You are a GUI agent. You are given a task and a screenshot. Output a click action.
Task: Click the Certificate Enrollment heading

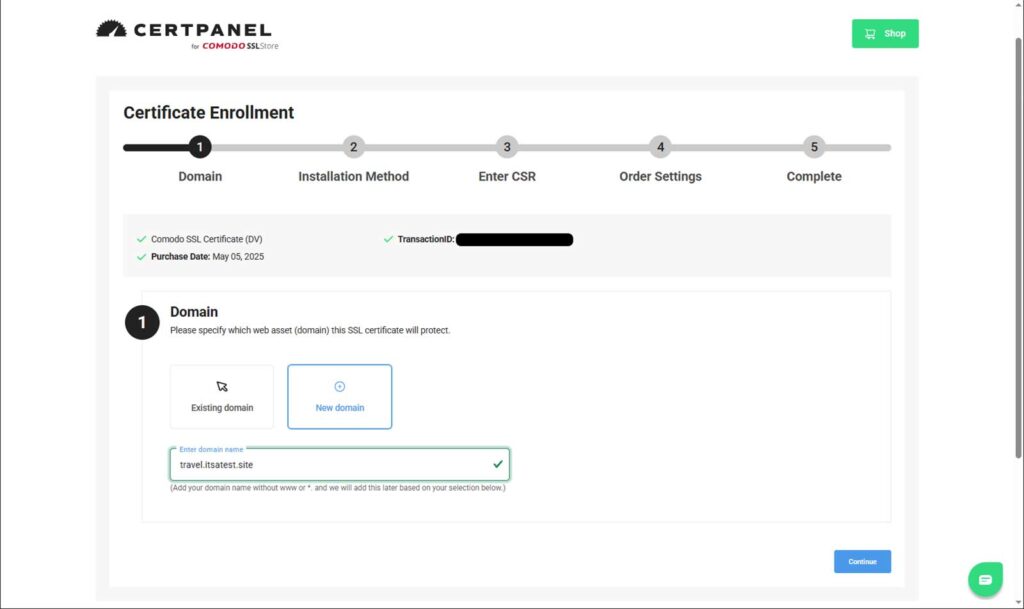(x=208, y=112)
